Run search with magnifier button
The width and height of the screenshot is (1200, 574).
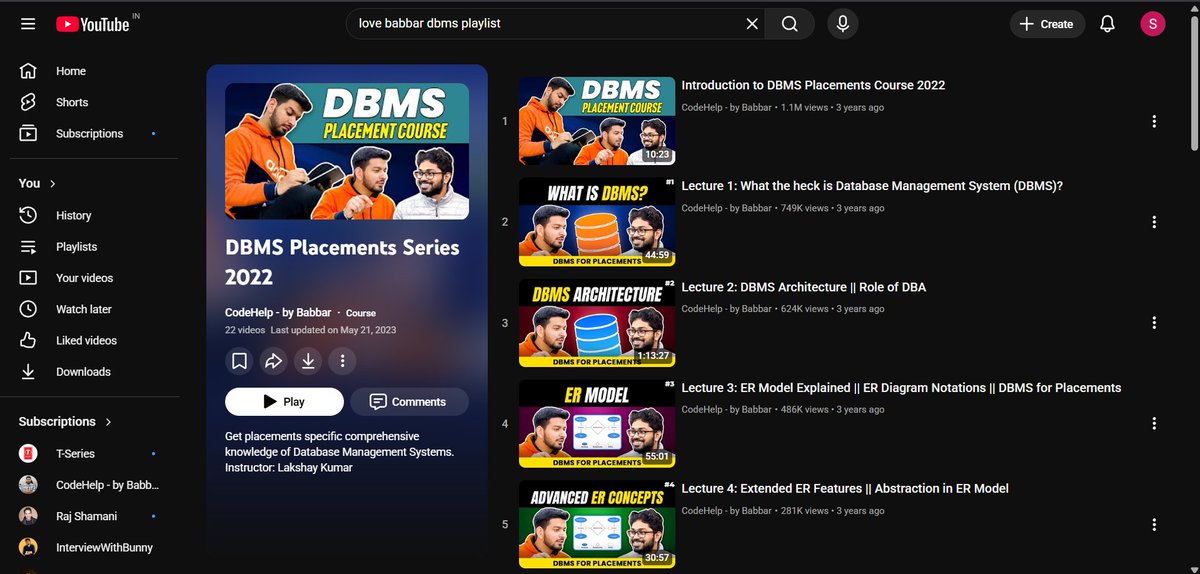point(790,24)
